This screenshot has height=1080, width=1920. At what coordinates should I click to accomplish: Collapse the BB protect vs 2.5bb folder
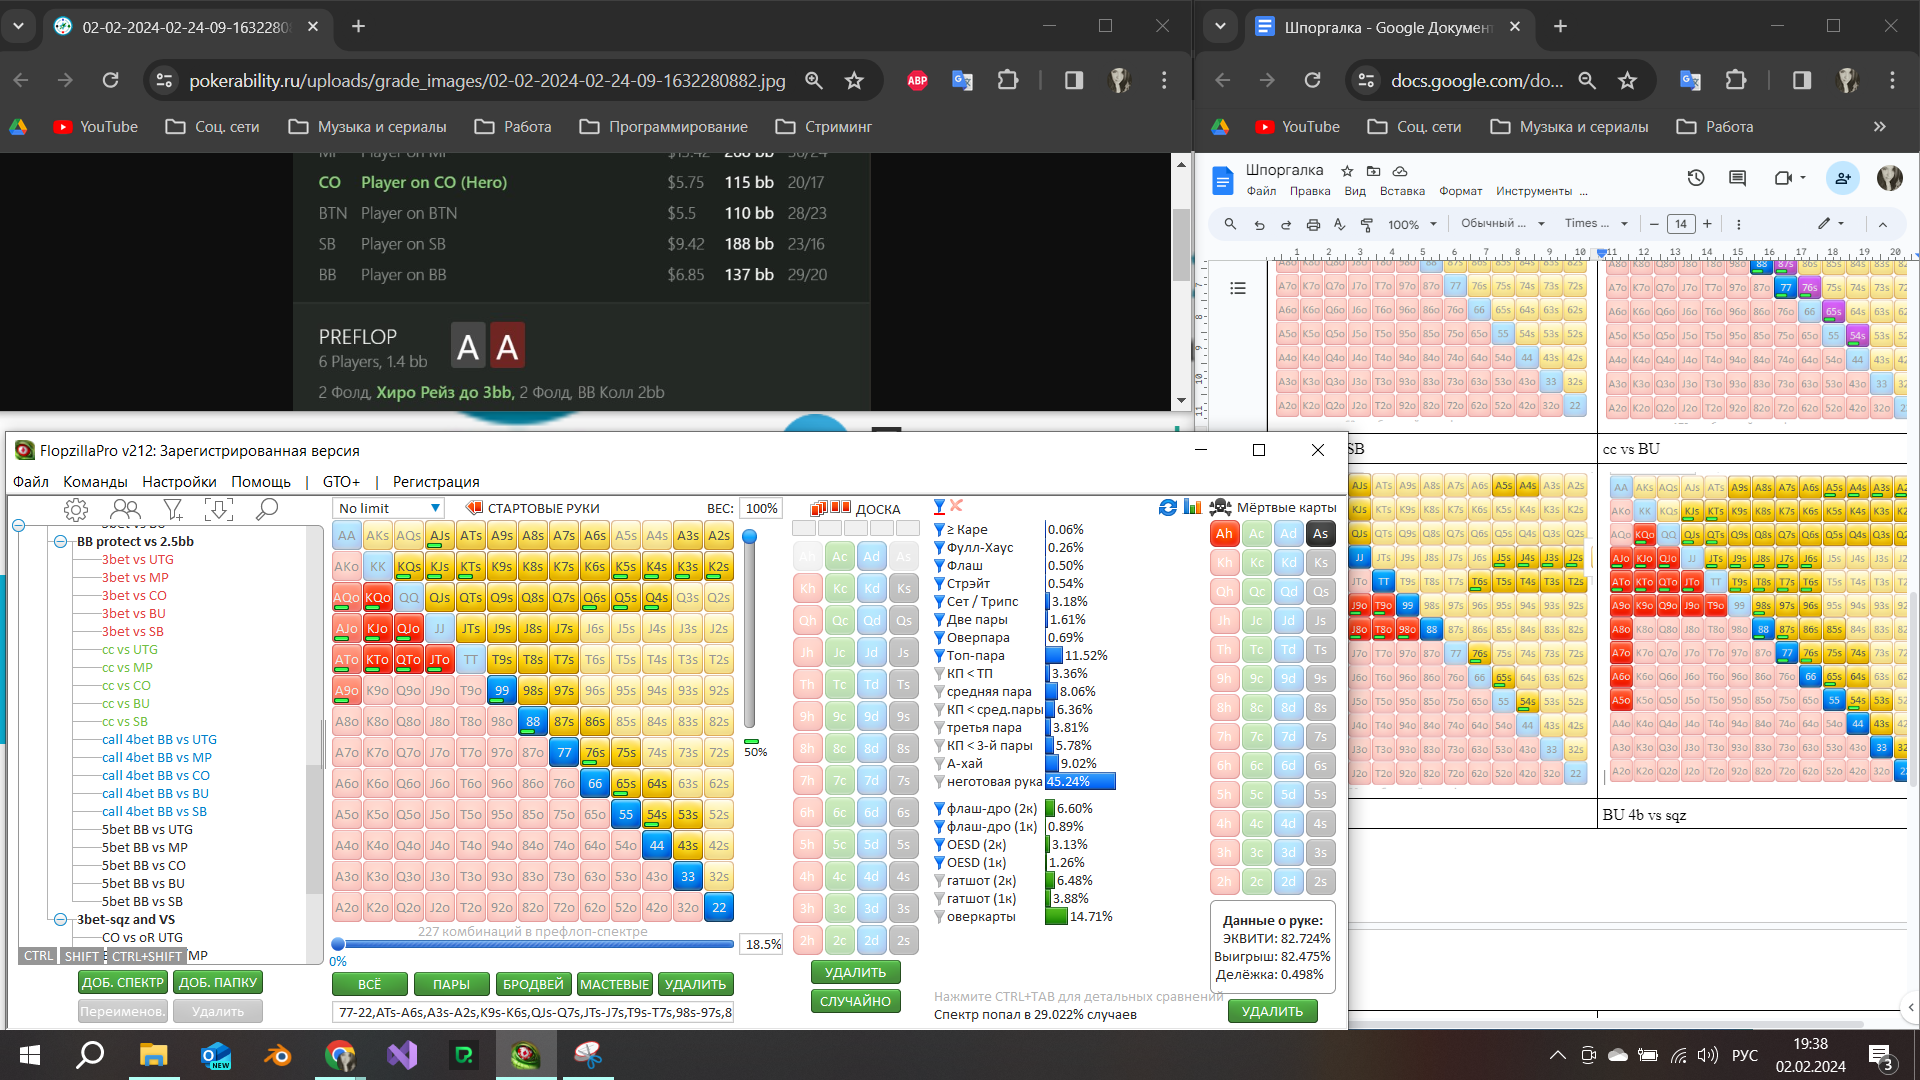click(x=60, y=542)
